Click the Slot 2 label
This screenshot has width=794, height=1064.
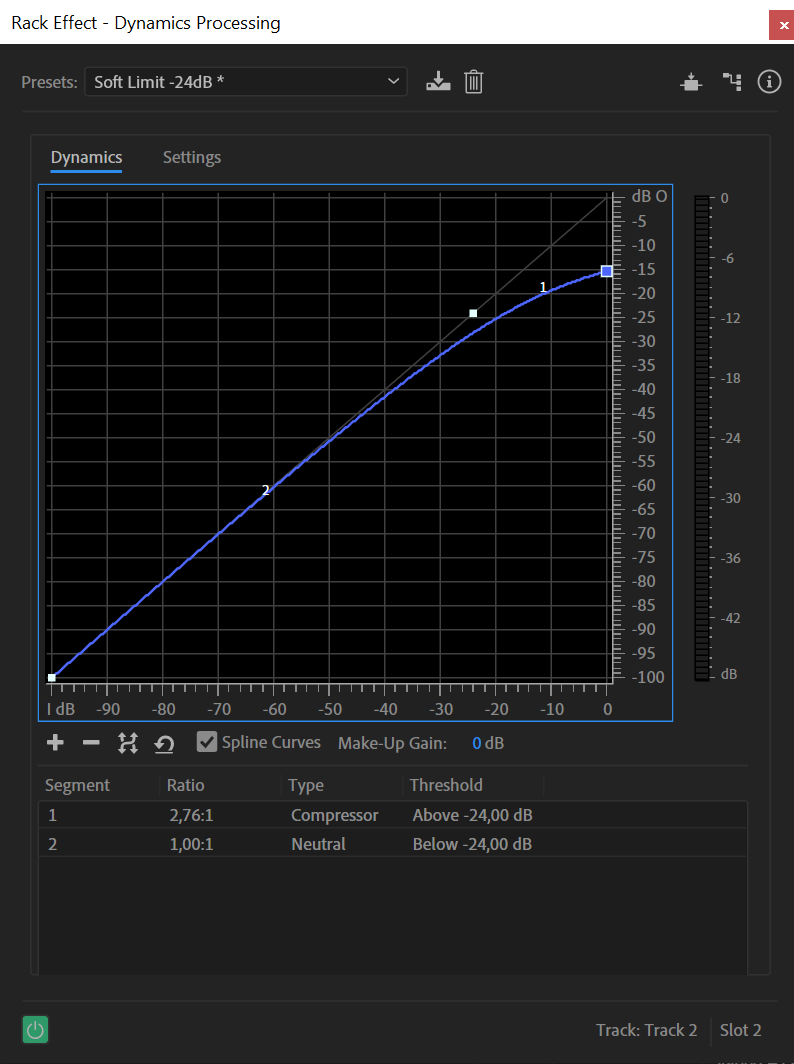(740, 1030)
